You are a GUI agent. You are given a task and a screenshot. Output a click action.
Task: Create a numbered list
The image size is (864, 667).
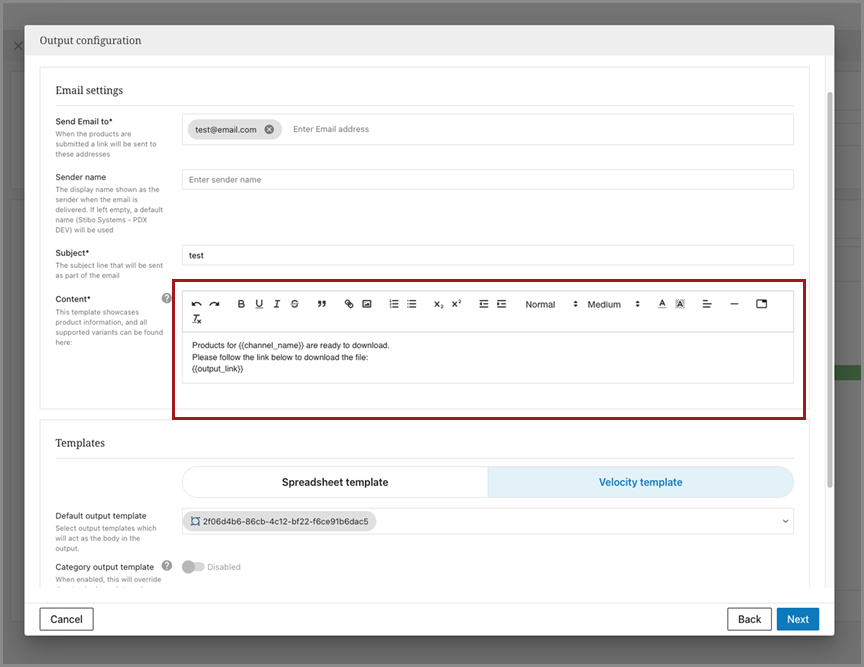point(394,304)
